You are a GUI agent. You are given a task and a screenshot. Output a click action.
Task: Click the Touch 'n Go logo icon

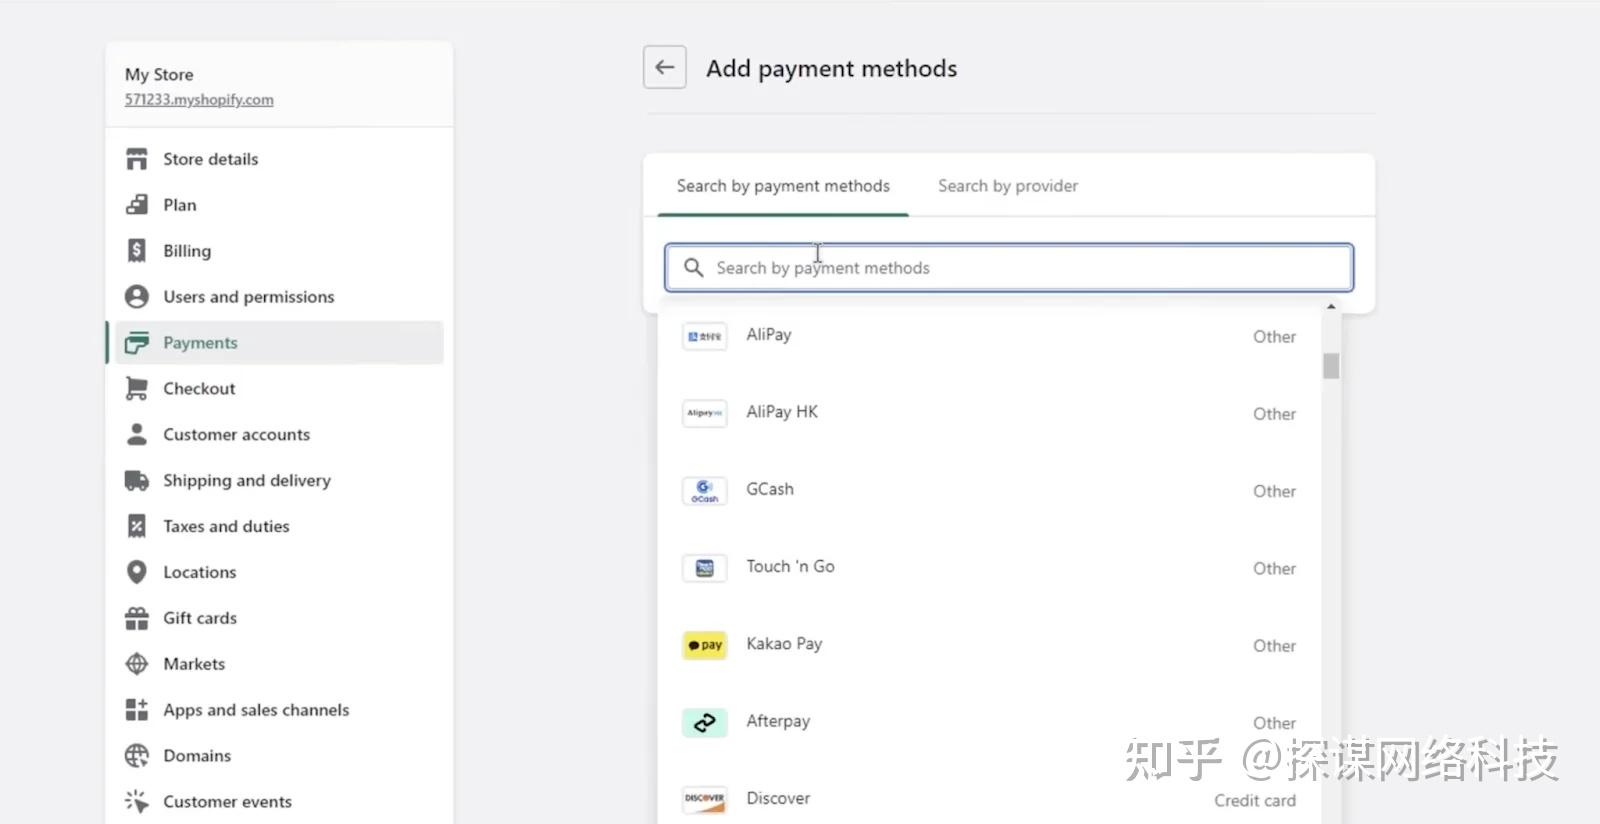(704, 568)
